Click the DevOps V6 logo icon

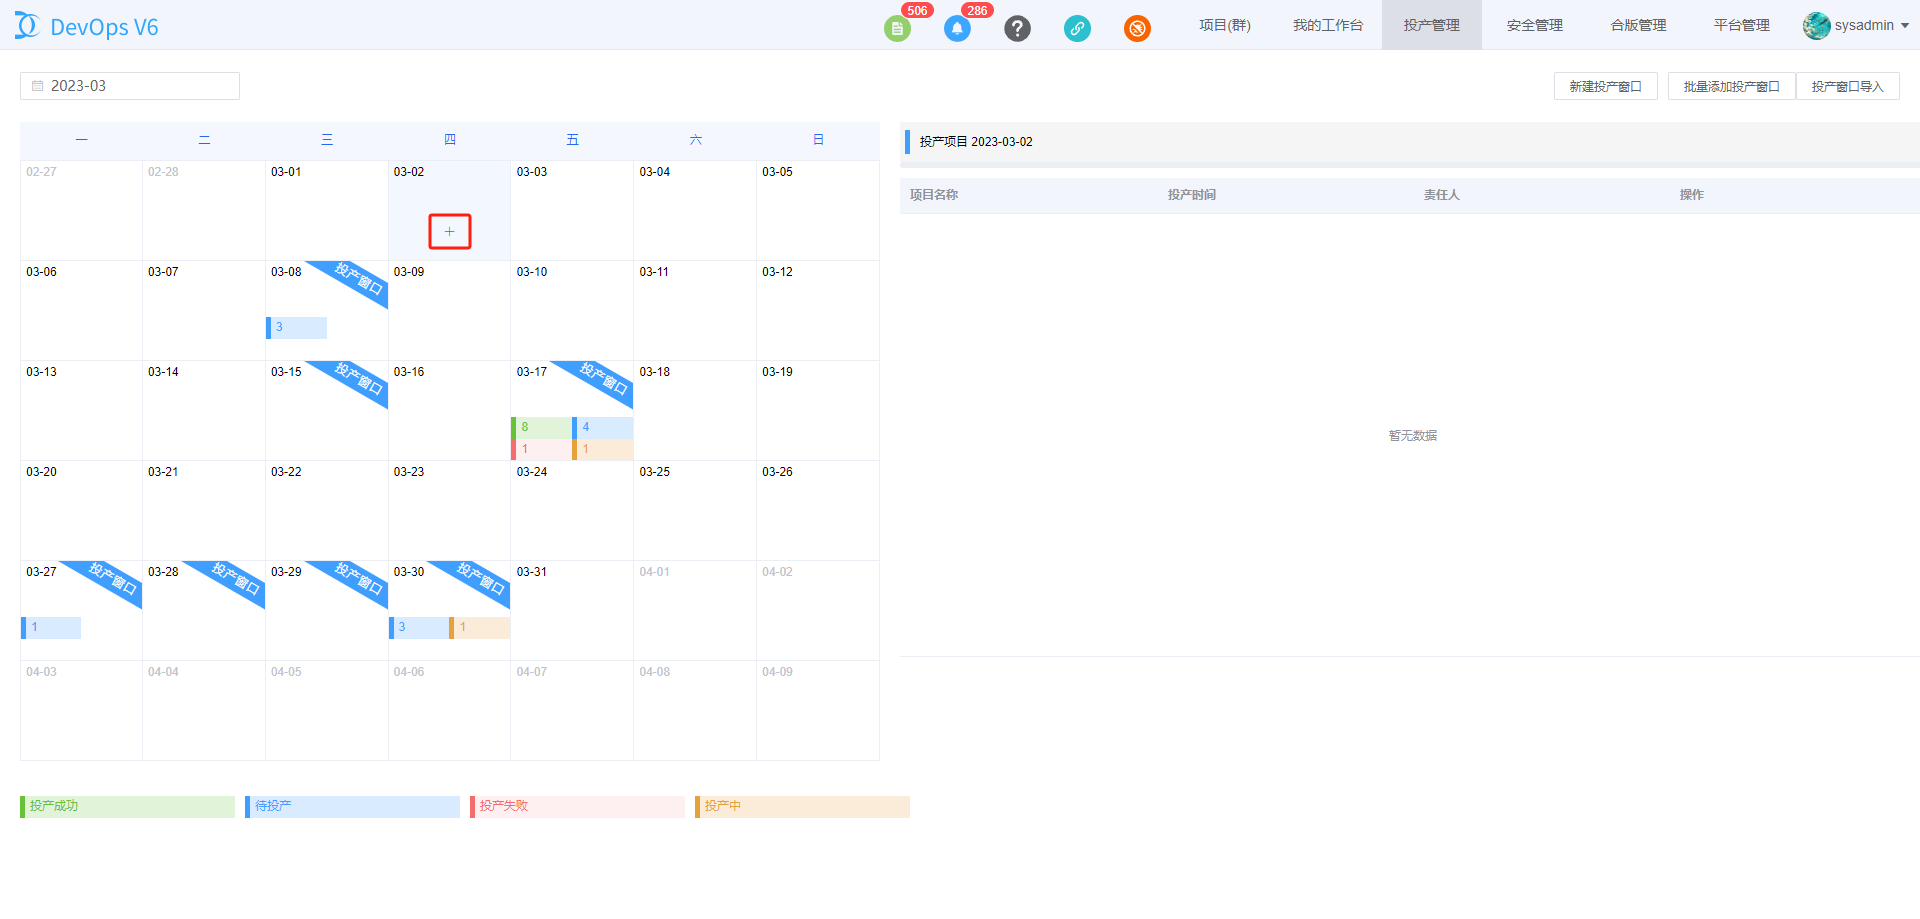[x=27, y=26]
